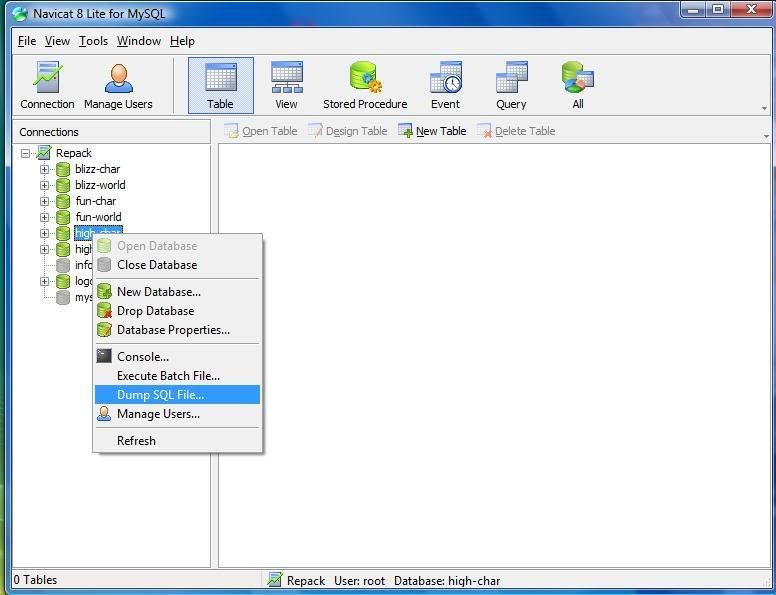Click the Console icon in context menu

[104, 356]
